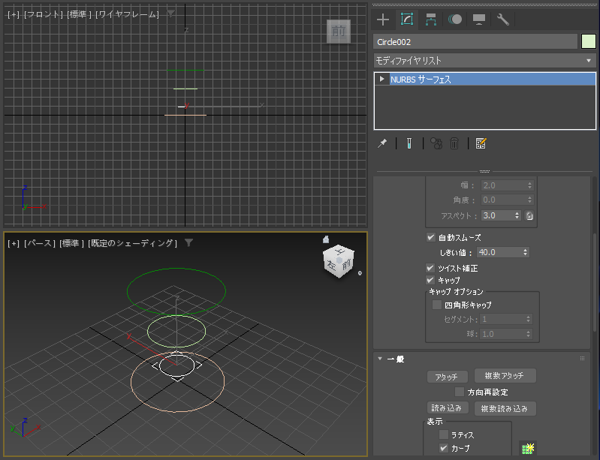Collapse the 一般 rollout
The width and height of the screenshot is (600, 460).
pos(380,359)
